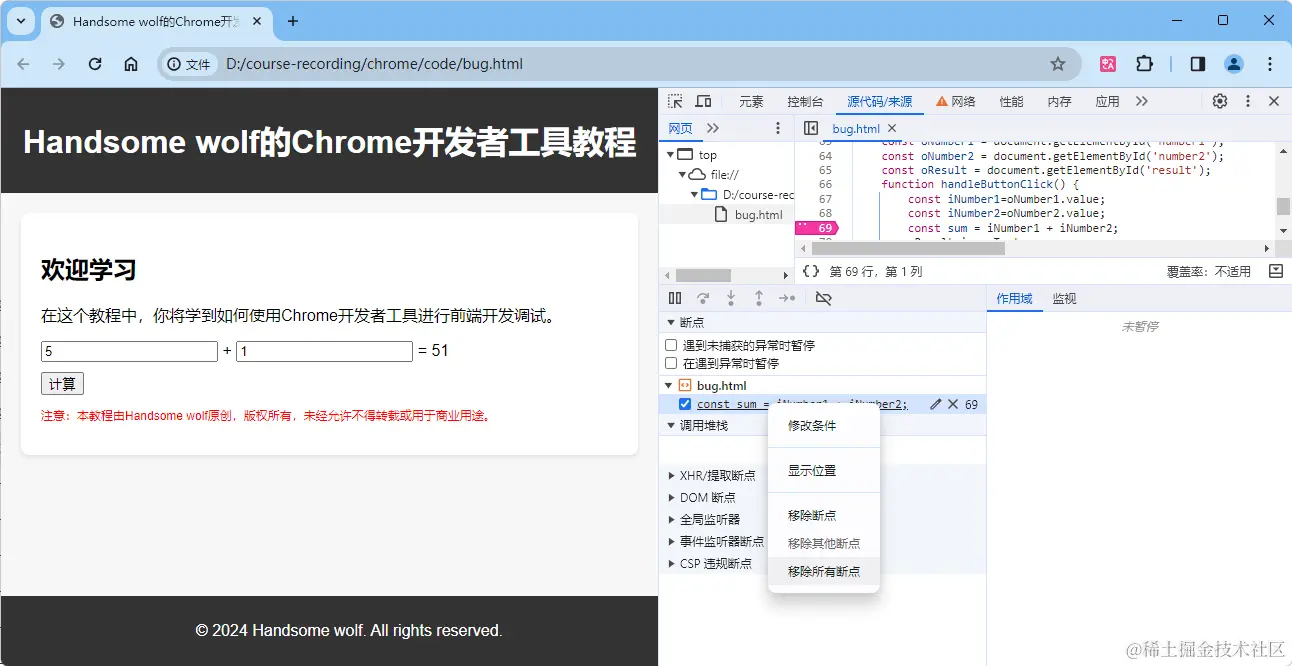This screenshot has height=666, width=1292.
Task: Click the second number input containing 1
Action: click(324, 352)
